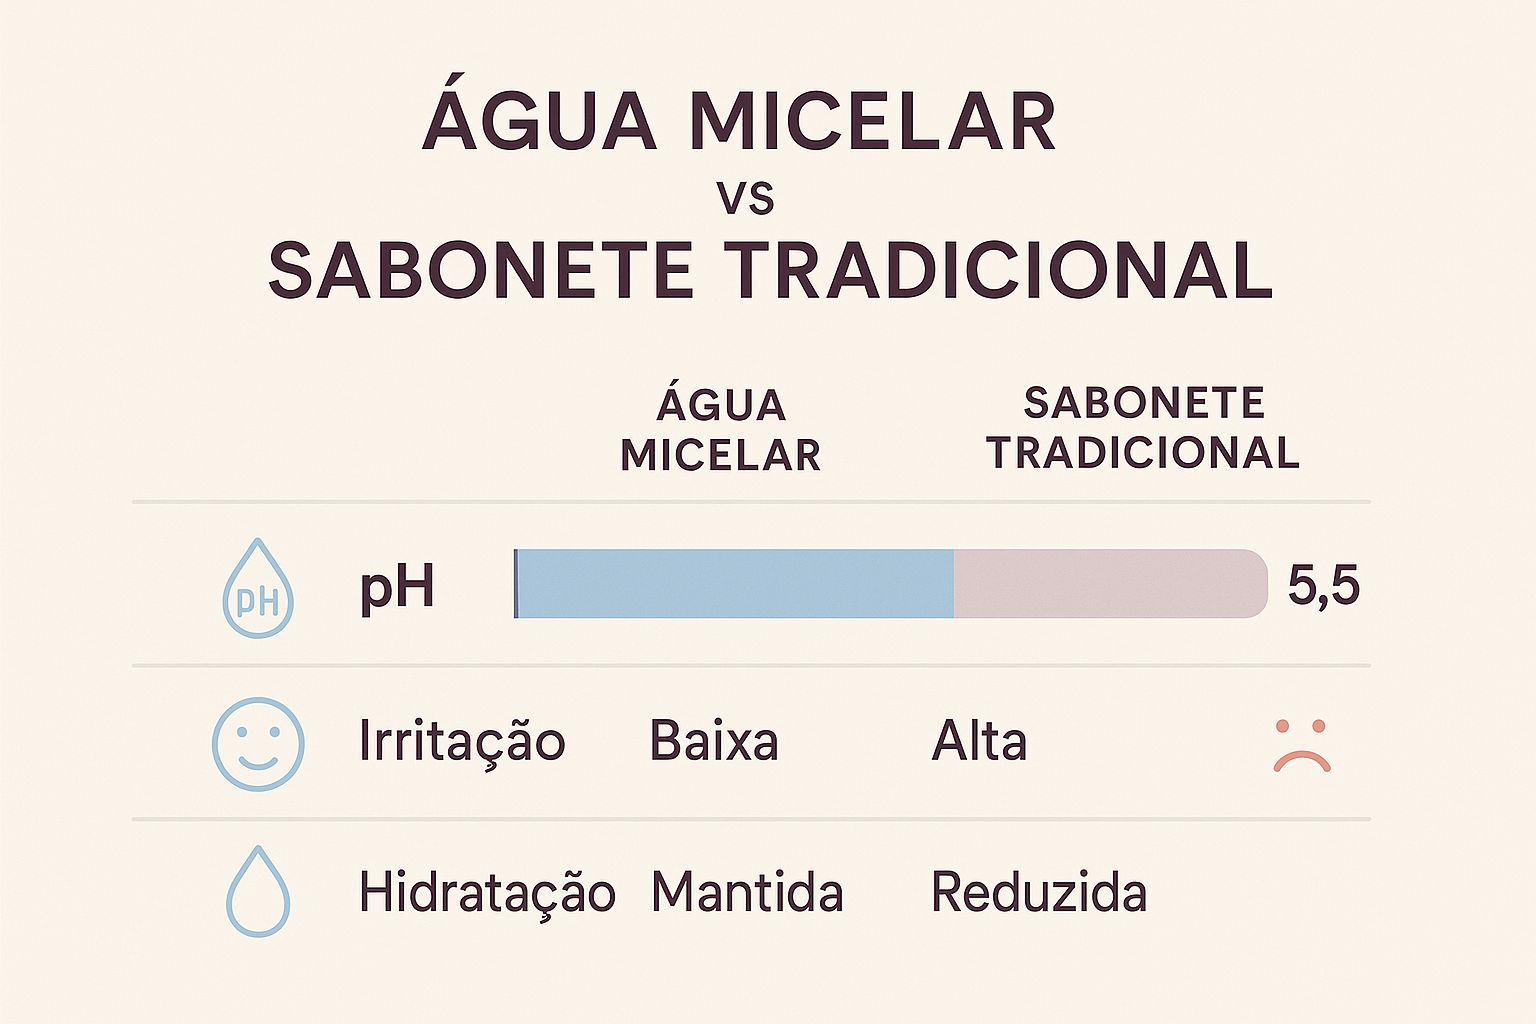Click the pH water drop icon

tap(258, 588)
